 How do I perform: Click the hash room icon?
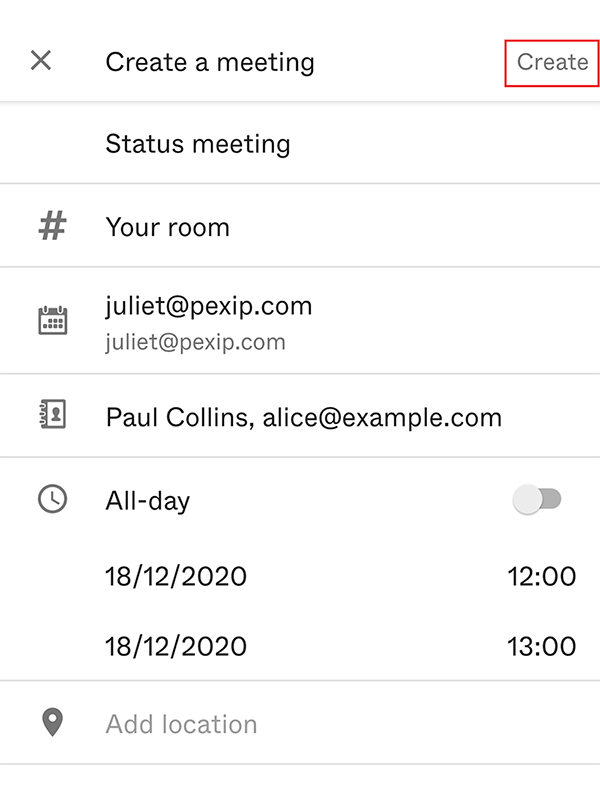click(x=52, y=226)
